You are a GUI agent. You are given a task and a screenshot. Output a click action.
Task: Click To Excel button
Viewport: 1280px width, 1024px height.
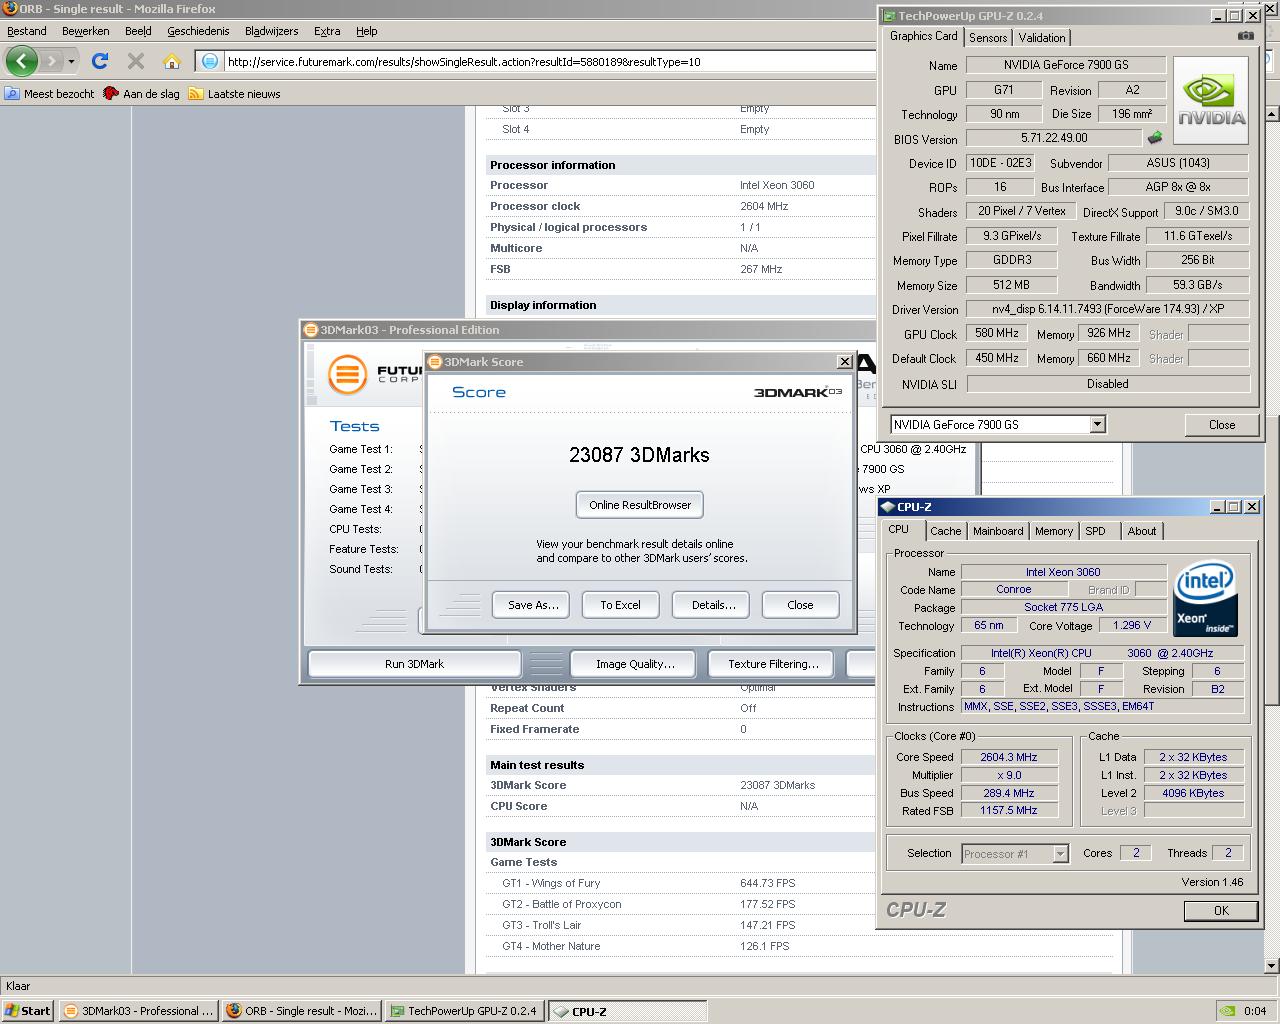[620, 605]
